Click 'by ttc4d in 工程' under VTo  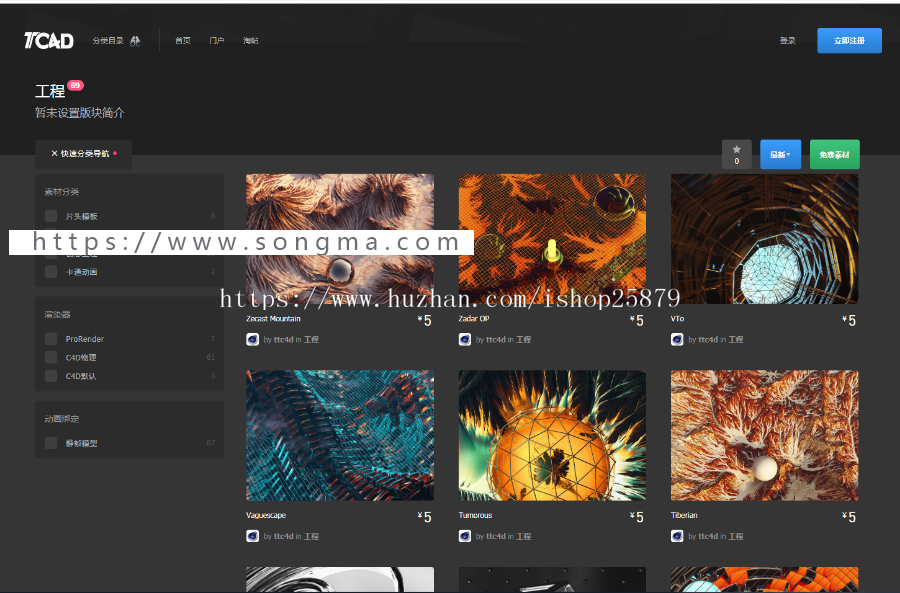point(716,340)
